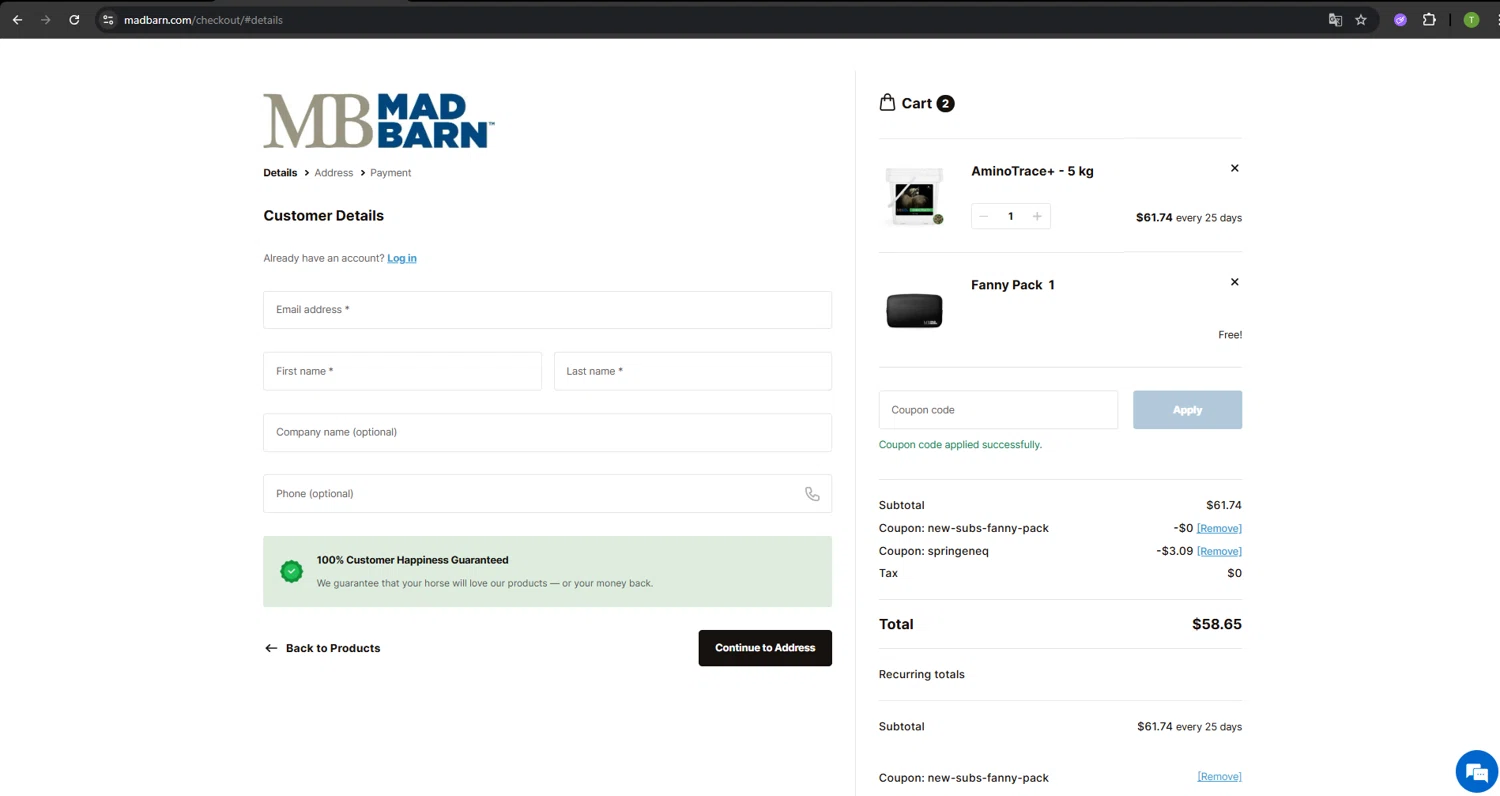Click Continue to Address button
The image size is (1500, 796).
(x=765, y=648)
